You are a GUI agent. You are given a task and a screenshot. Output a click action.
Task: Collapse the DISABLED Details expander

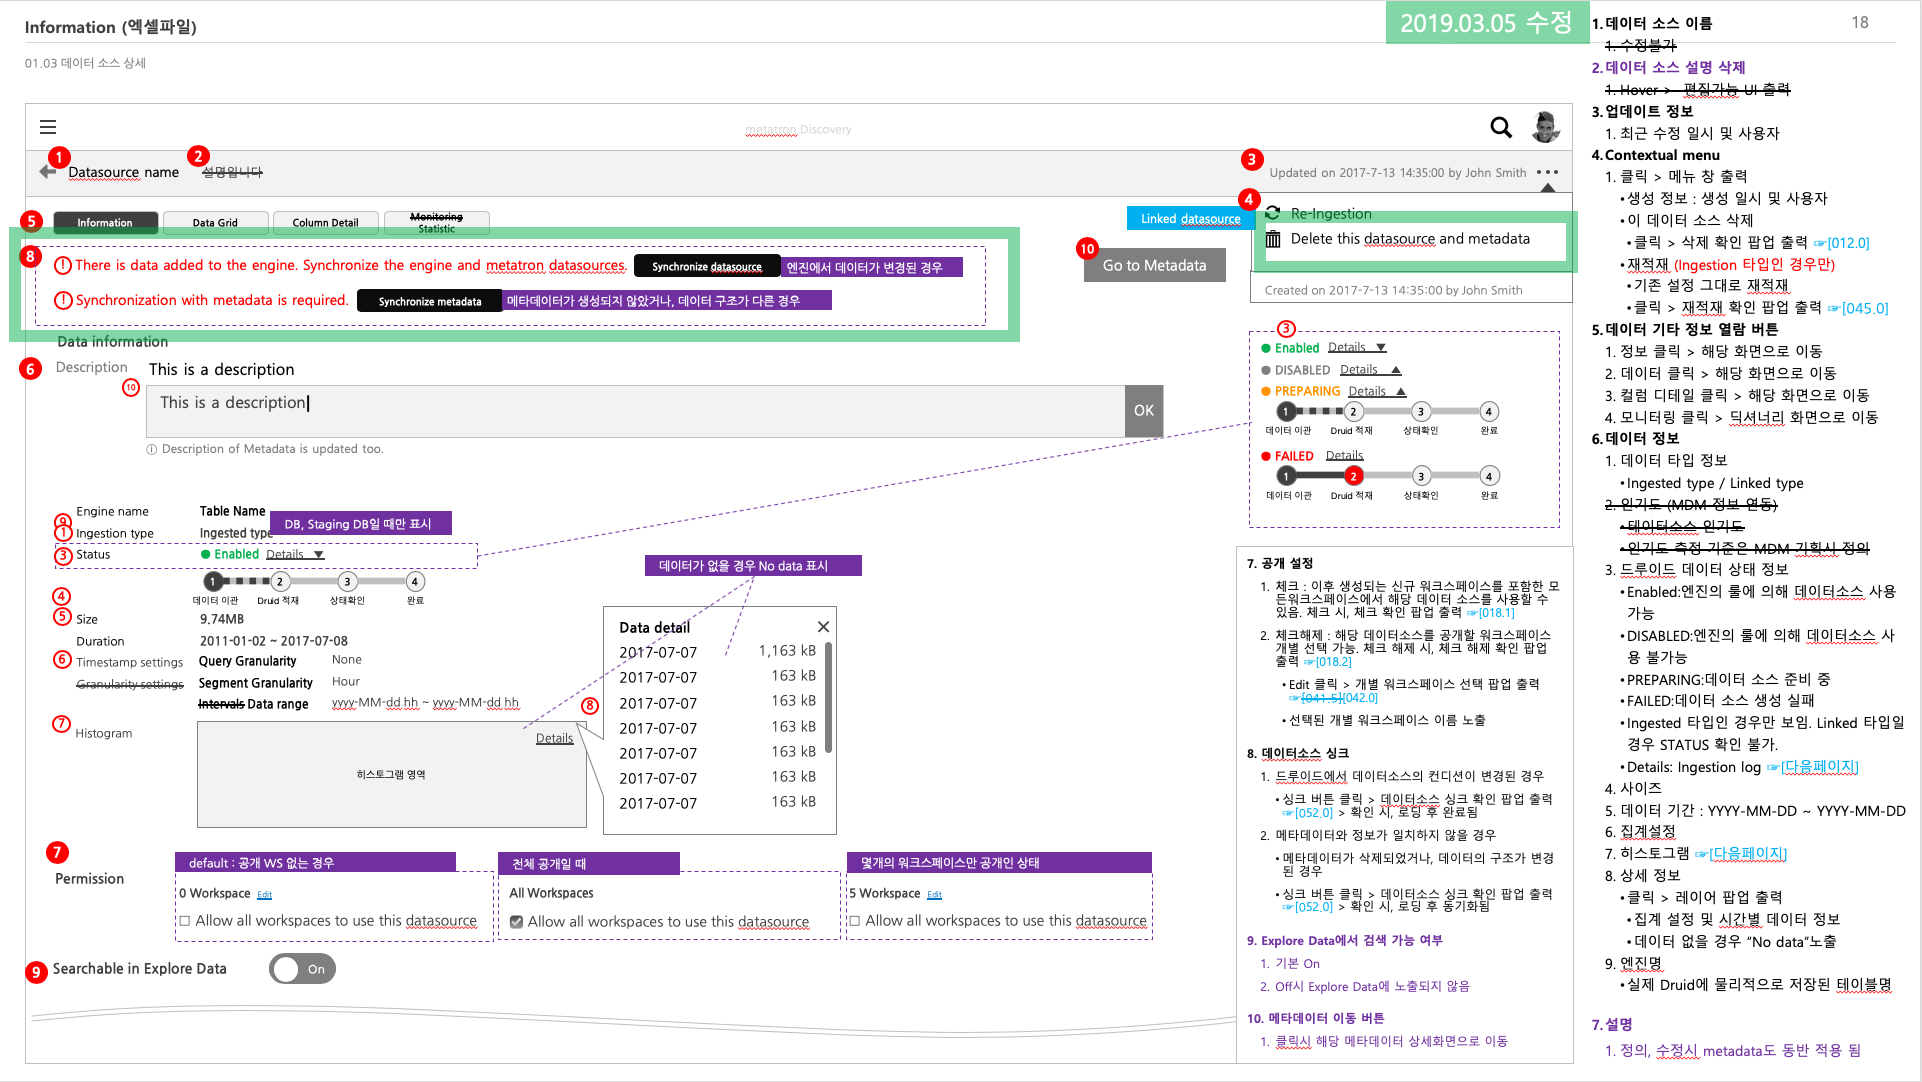coord(1369,369)
